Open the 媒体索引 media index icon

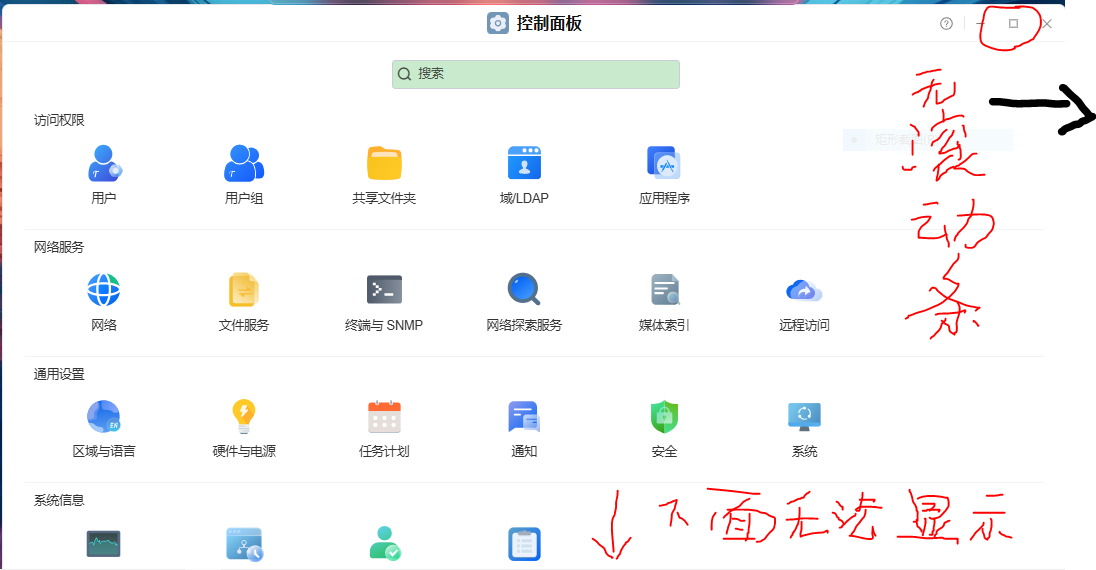coord(665,290)
